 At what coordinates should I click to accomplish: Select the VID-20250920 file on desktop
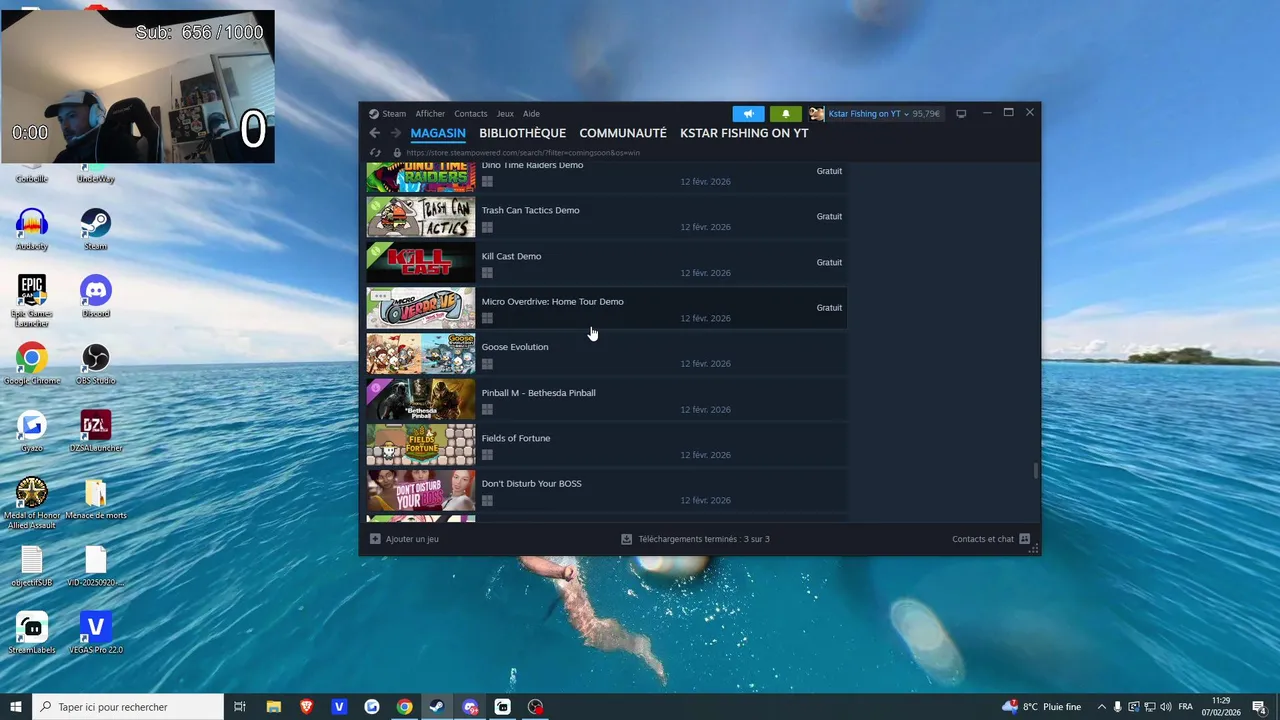(95, 566)
